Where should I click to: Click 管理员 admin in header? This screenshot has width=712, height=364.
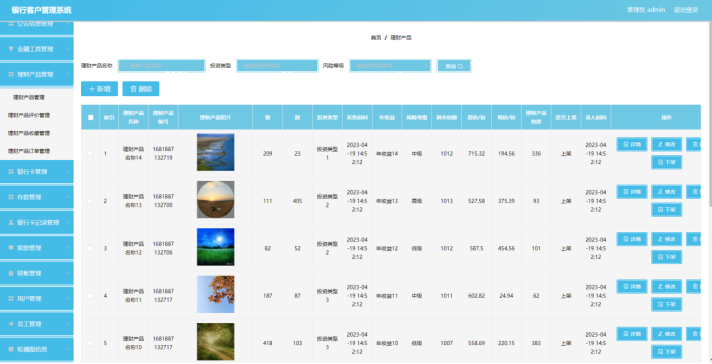pos(646,10)
